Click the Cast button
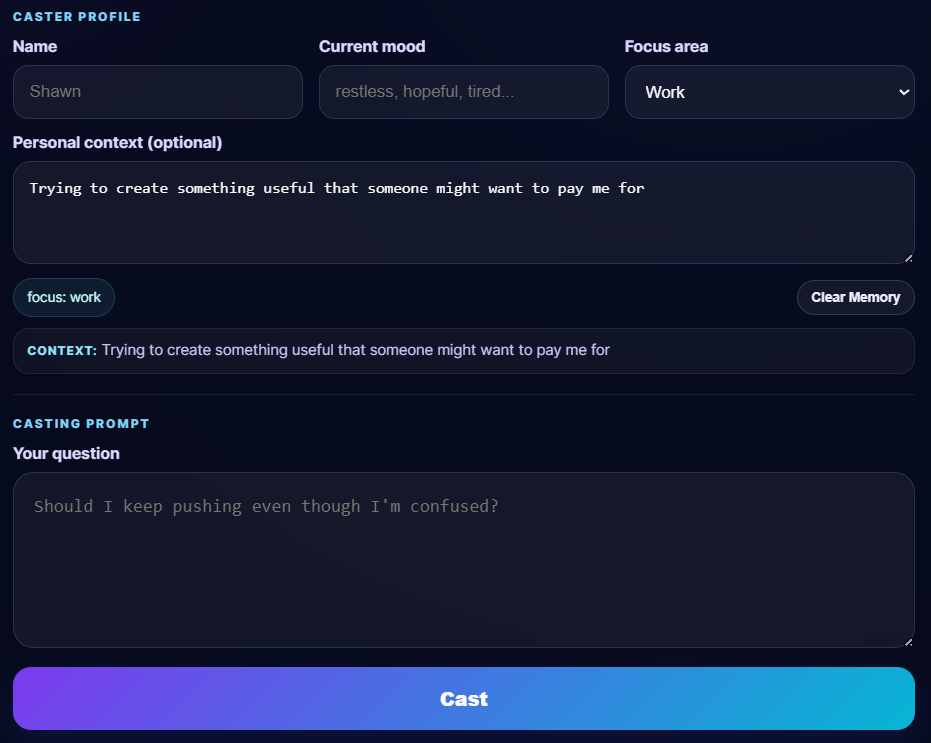This screenshot has height=743, width=931. 463,698
